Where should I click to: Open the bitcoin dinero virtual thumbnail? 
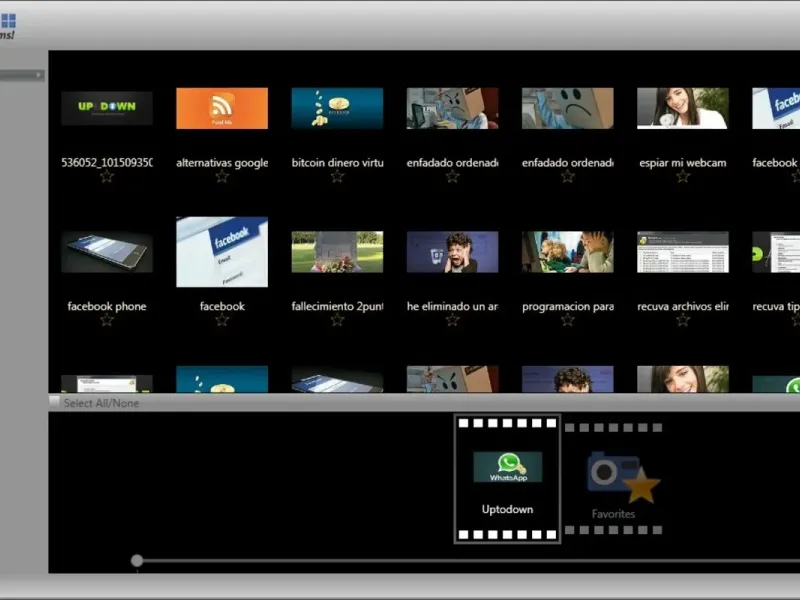coord(337,108)
